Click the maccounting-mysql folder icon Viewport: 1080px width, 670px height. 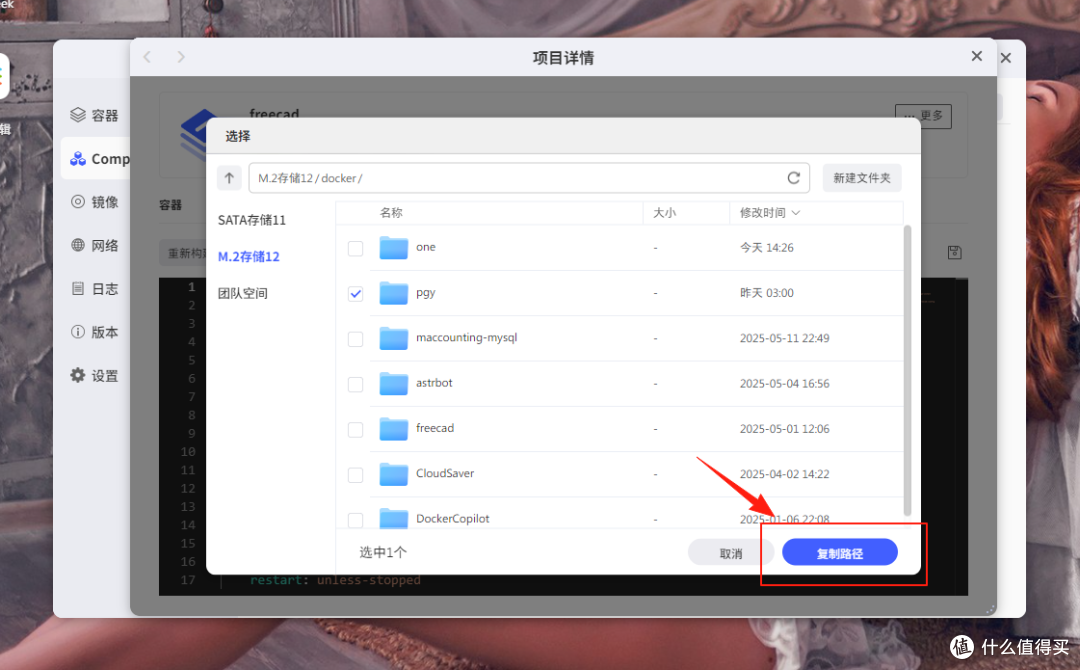click(393, 338)
